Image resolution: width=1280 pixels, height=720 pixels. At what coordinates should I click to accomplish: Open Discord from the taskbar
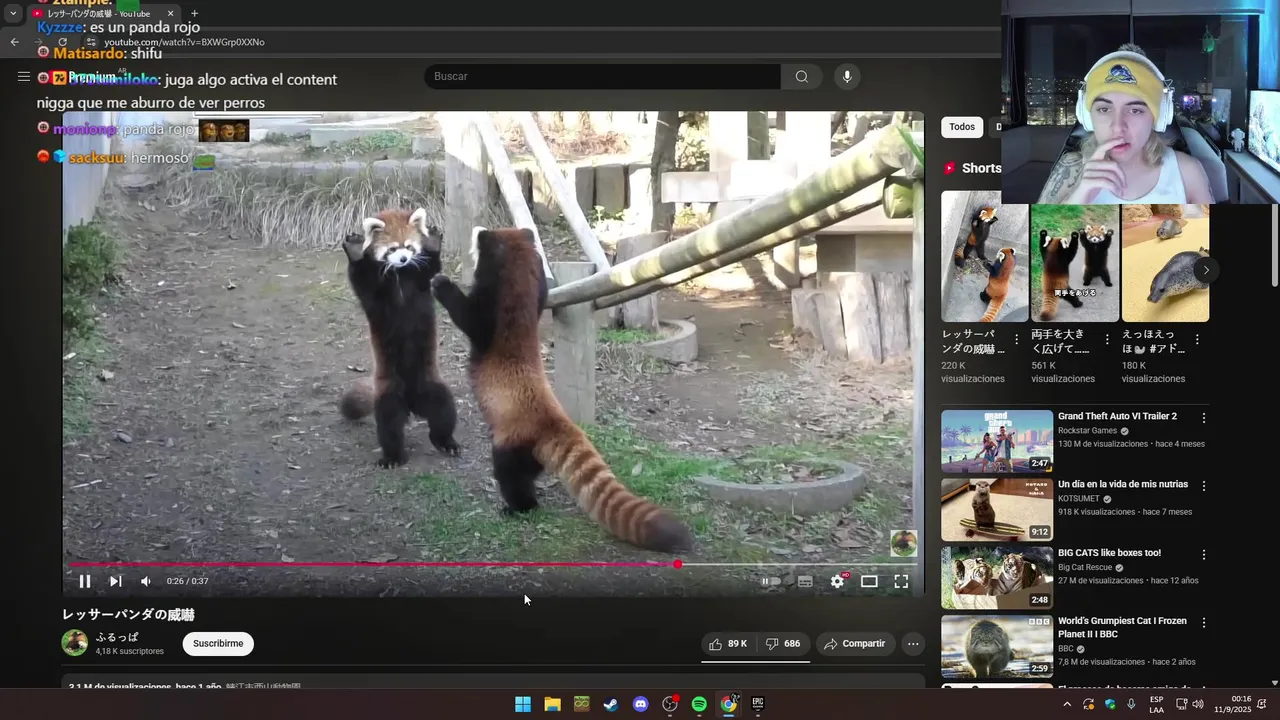641,704
